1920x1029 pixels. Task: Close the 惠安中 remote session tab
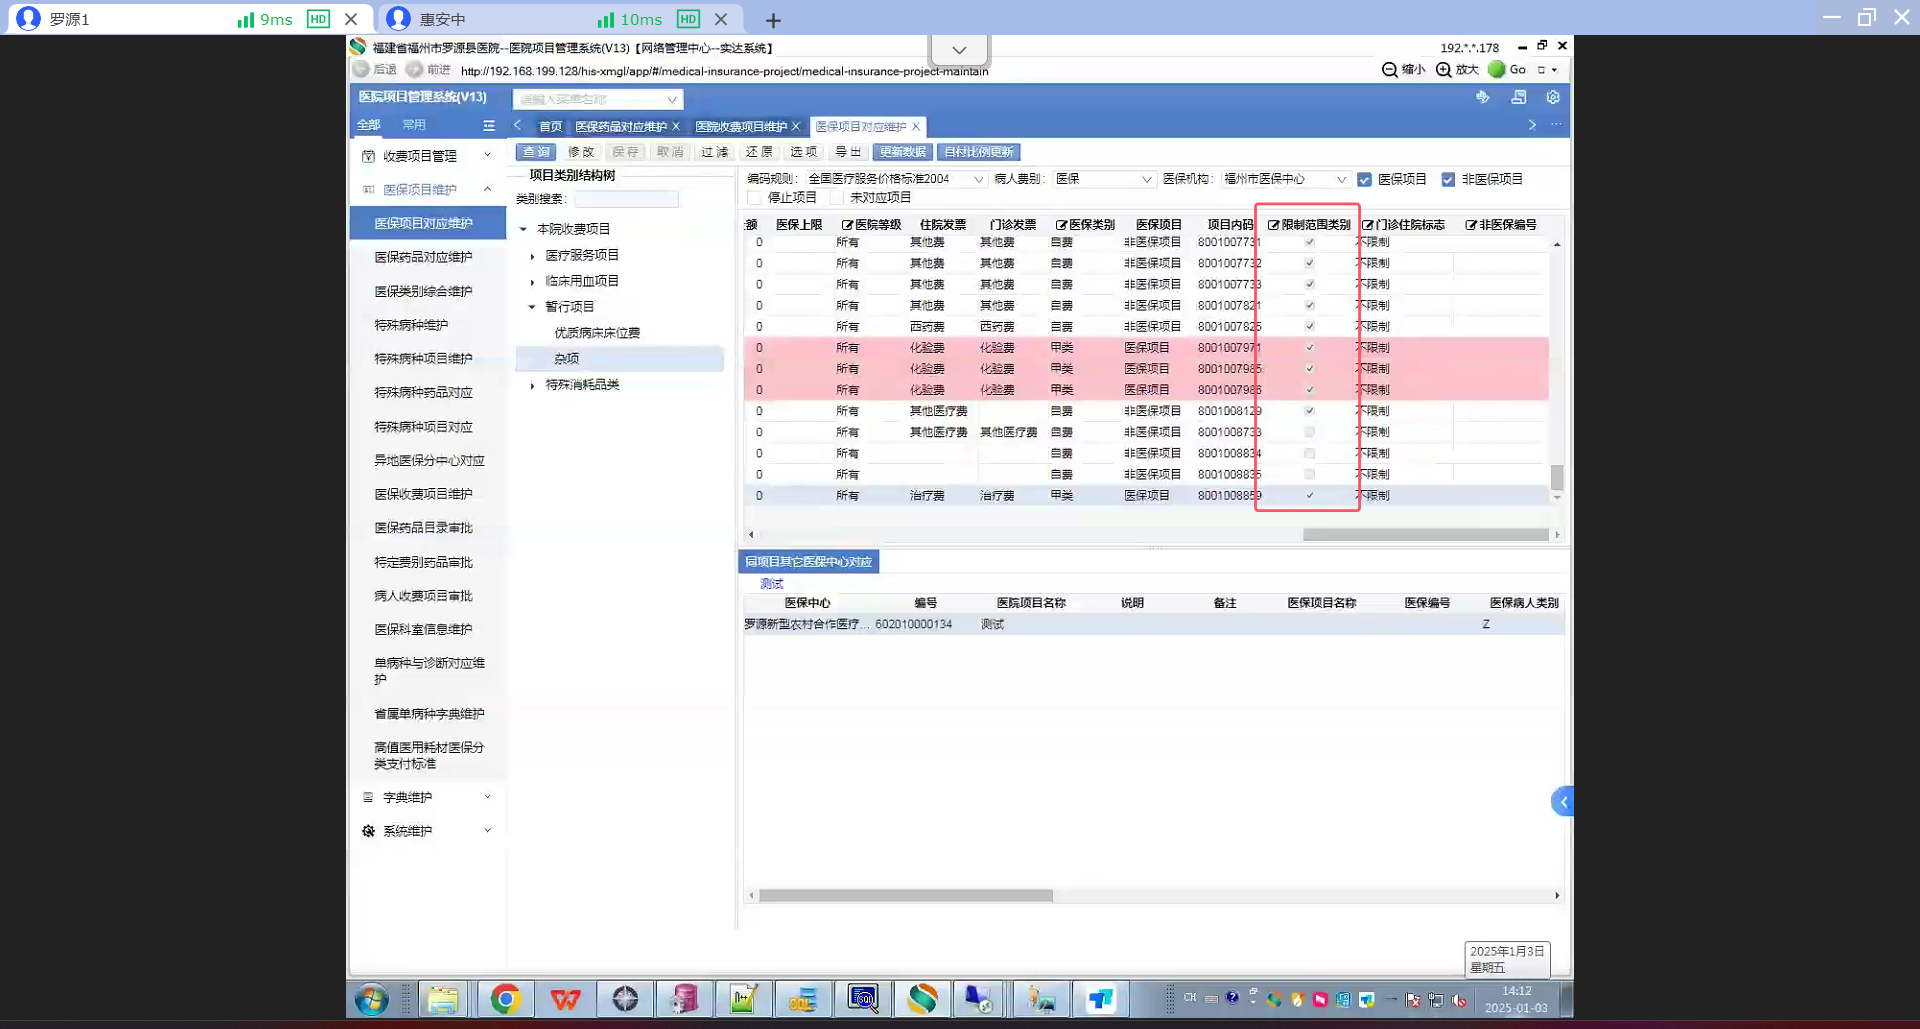pos(722,19)
